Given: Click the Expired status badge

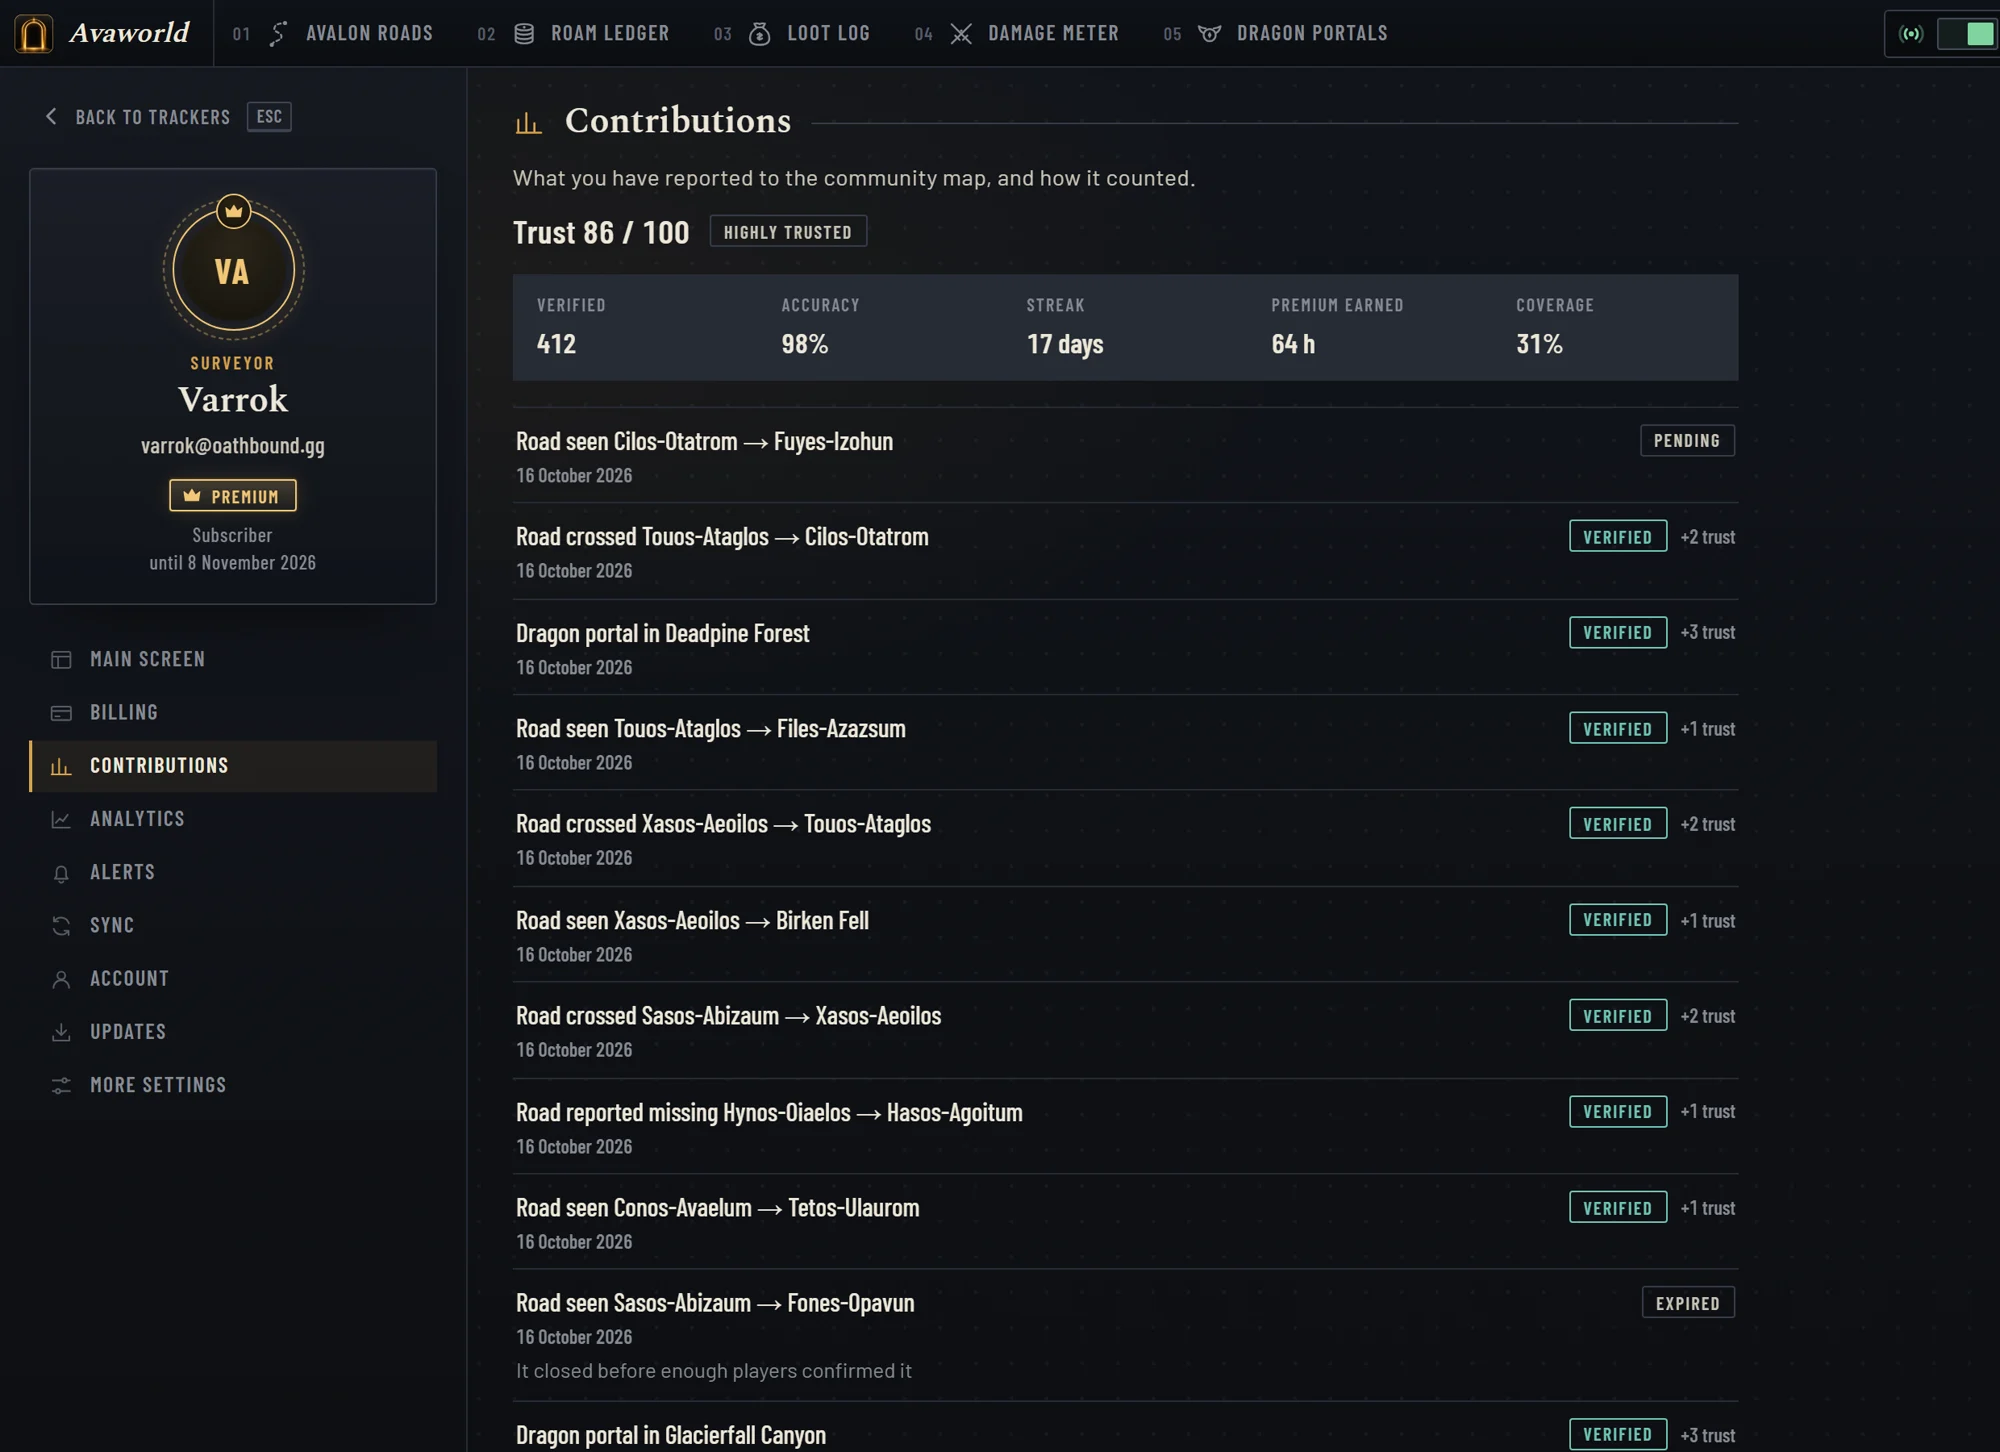Looking at the screenshot, I should point(1688,1303).
